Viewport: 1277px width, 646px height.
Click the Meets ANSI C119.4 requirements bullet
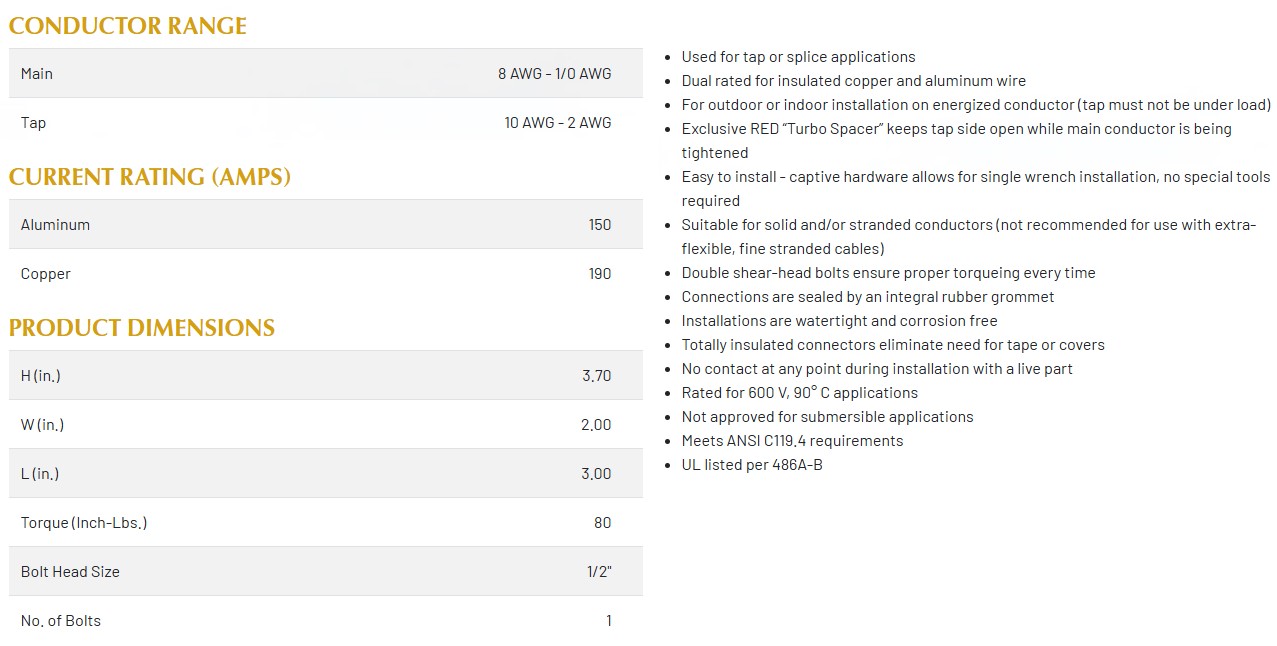792,441
